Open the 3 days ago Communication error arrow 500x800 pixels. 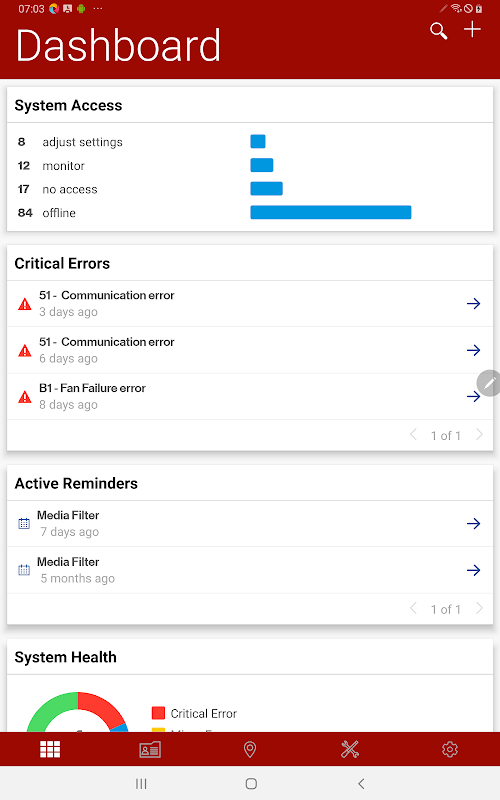473,304
